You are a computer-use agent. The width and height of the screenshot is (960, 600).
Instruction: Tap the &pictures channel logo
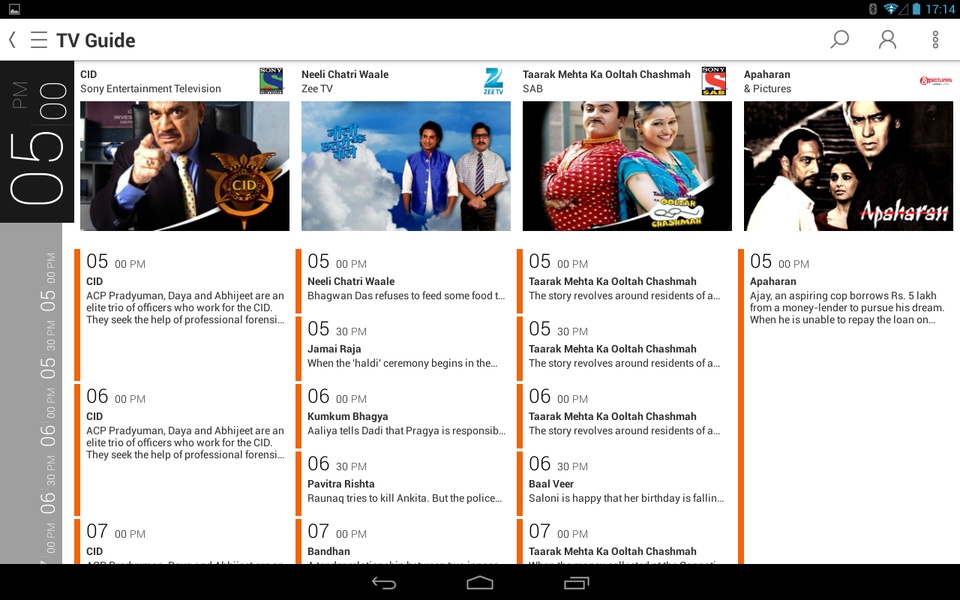(936, 81)
